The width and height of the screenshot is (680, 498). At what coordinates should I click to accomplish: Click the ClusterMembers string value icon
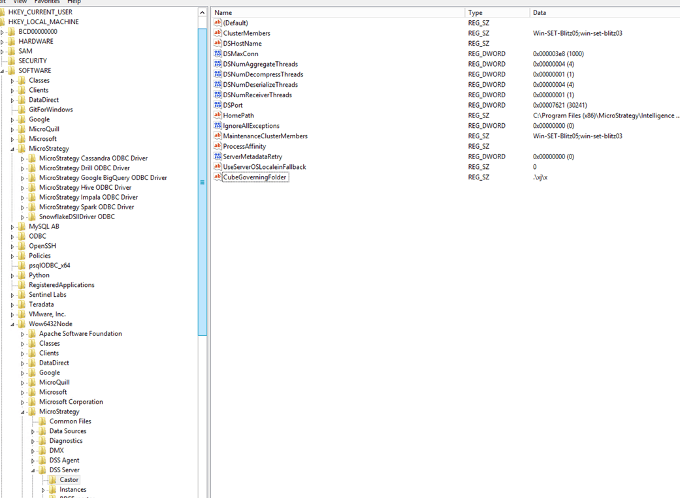point(217,33)
